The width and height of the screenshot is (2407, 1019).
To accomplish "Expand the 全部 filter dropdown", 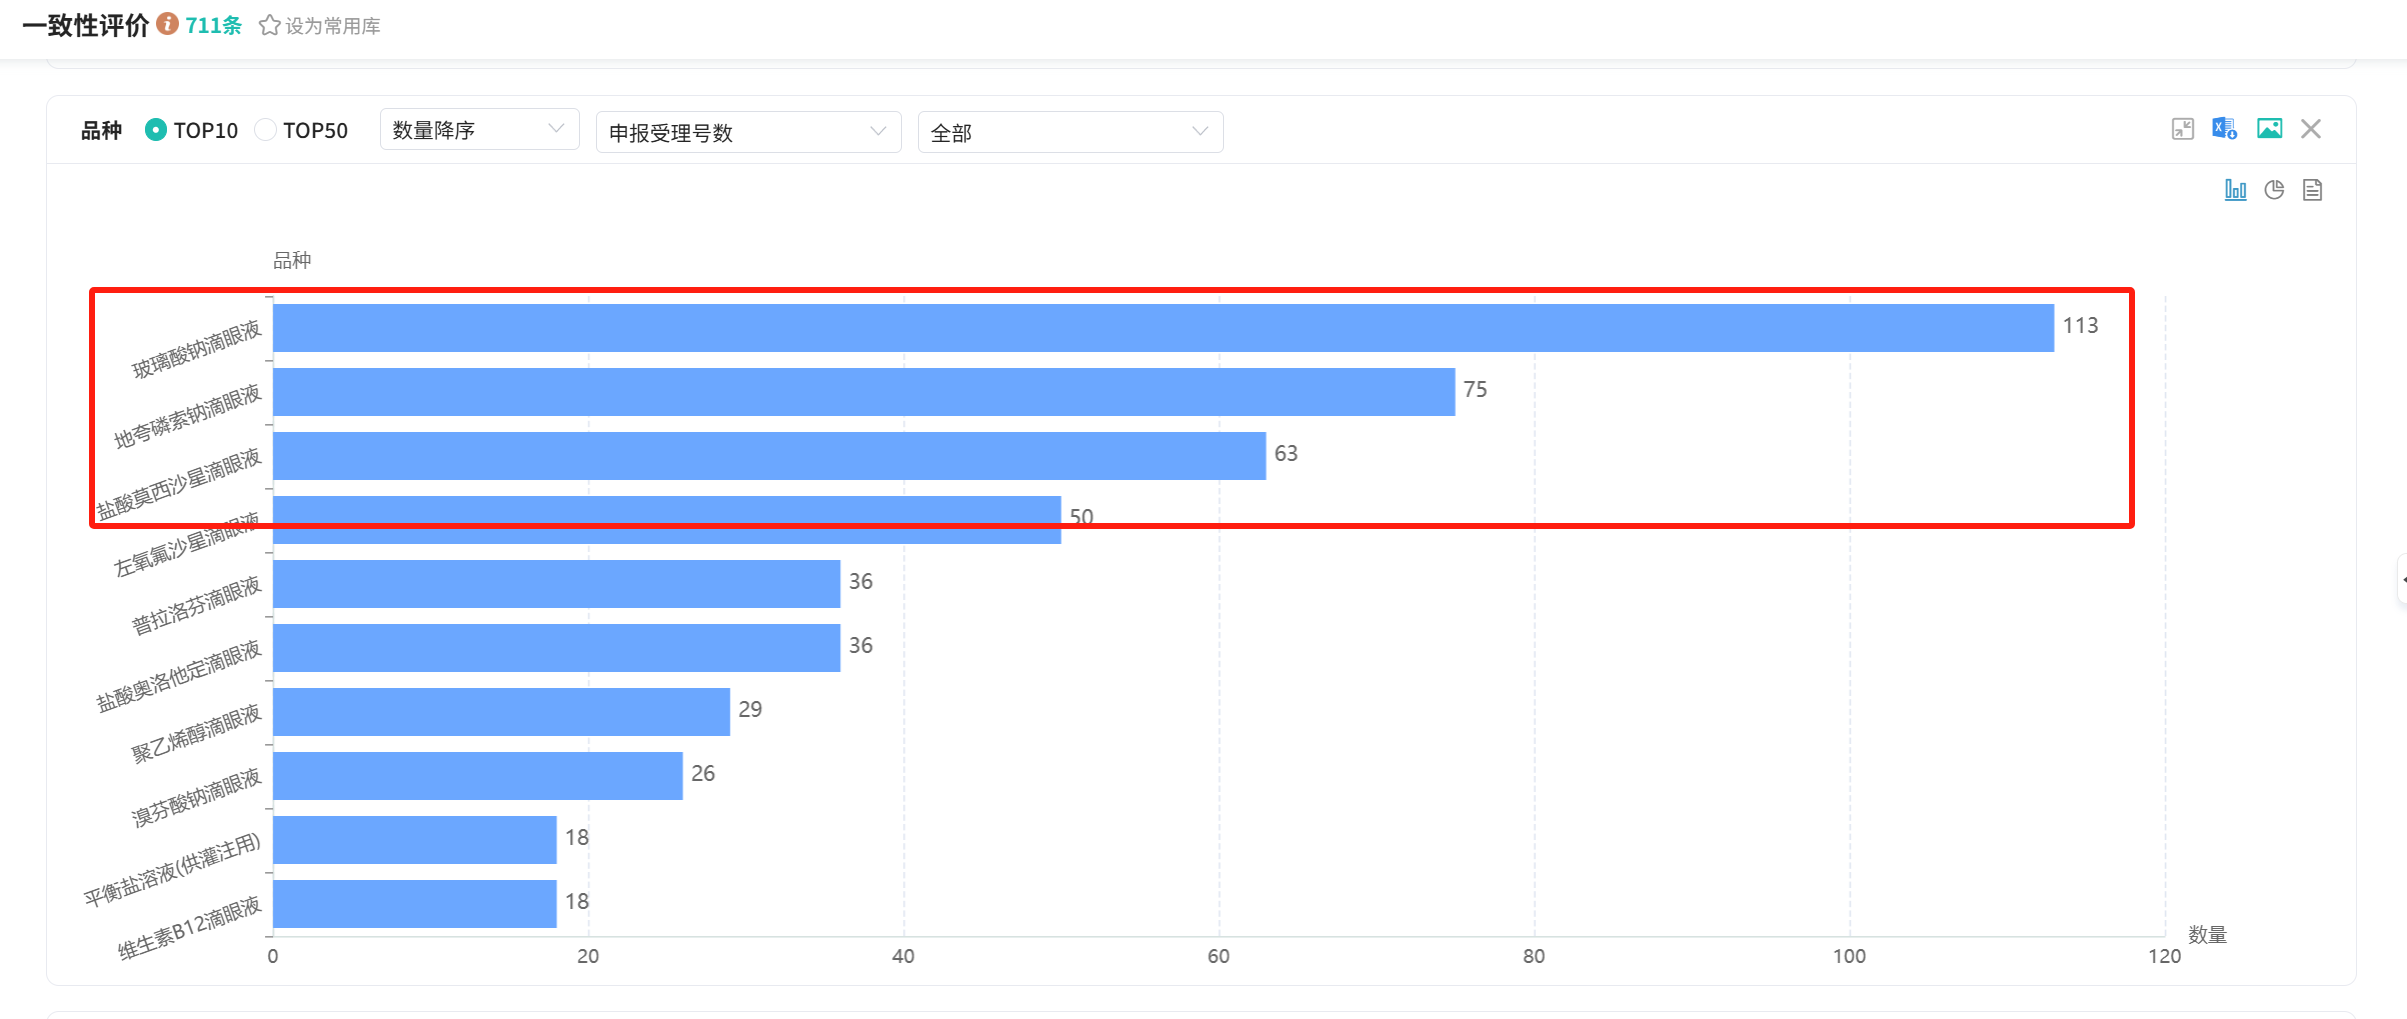I will (x=1070, y=132).
